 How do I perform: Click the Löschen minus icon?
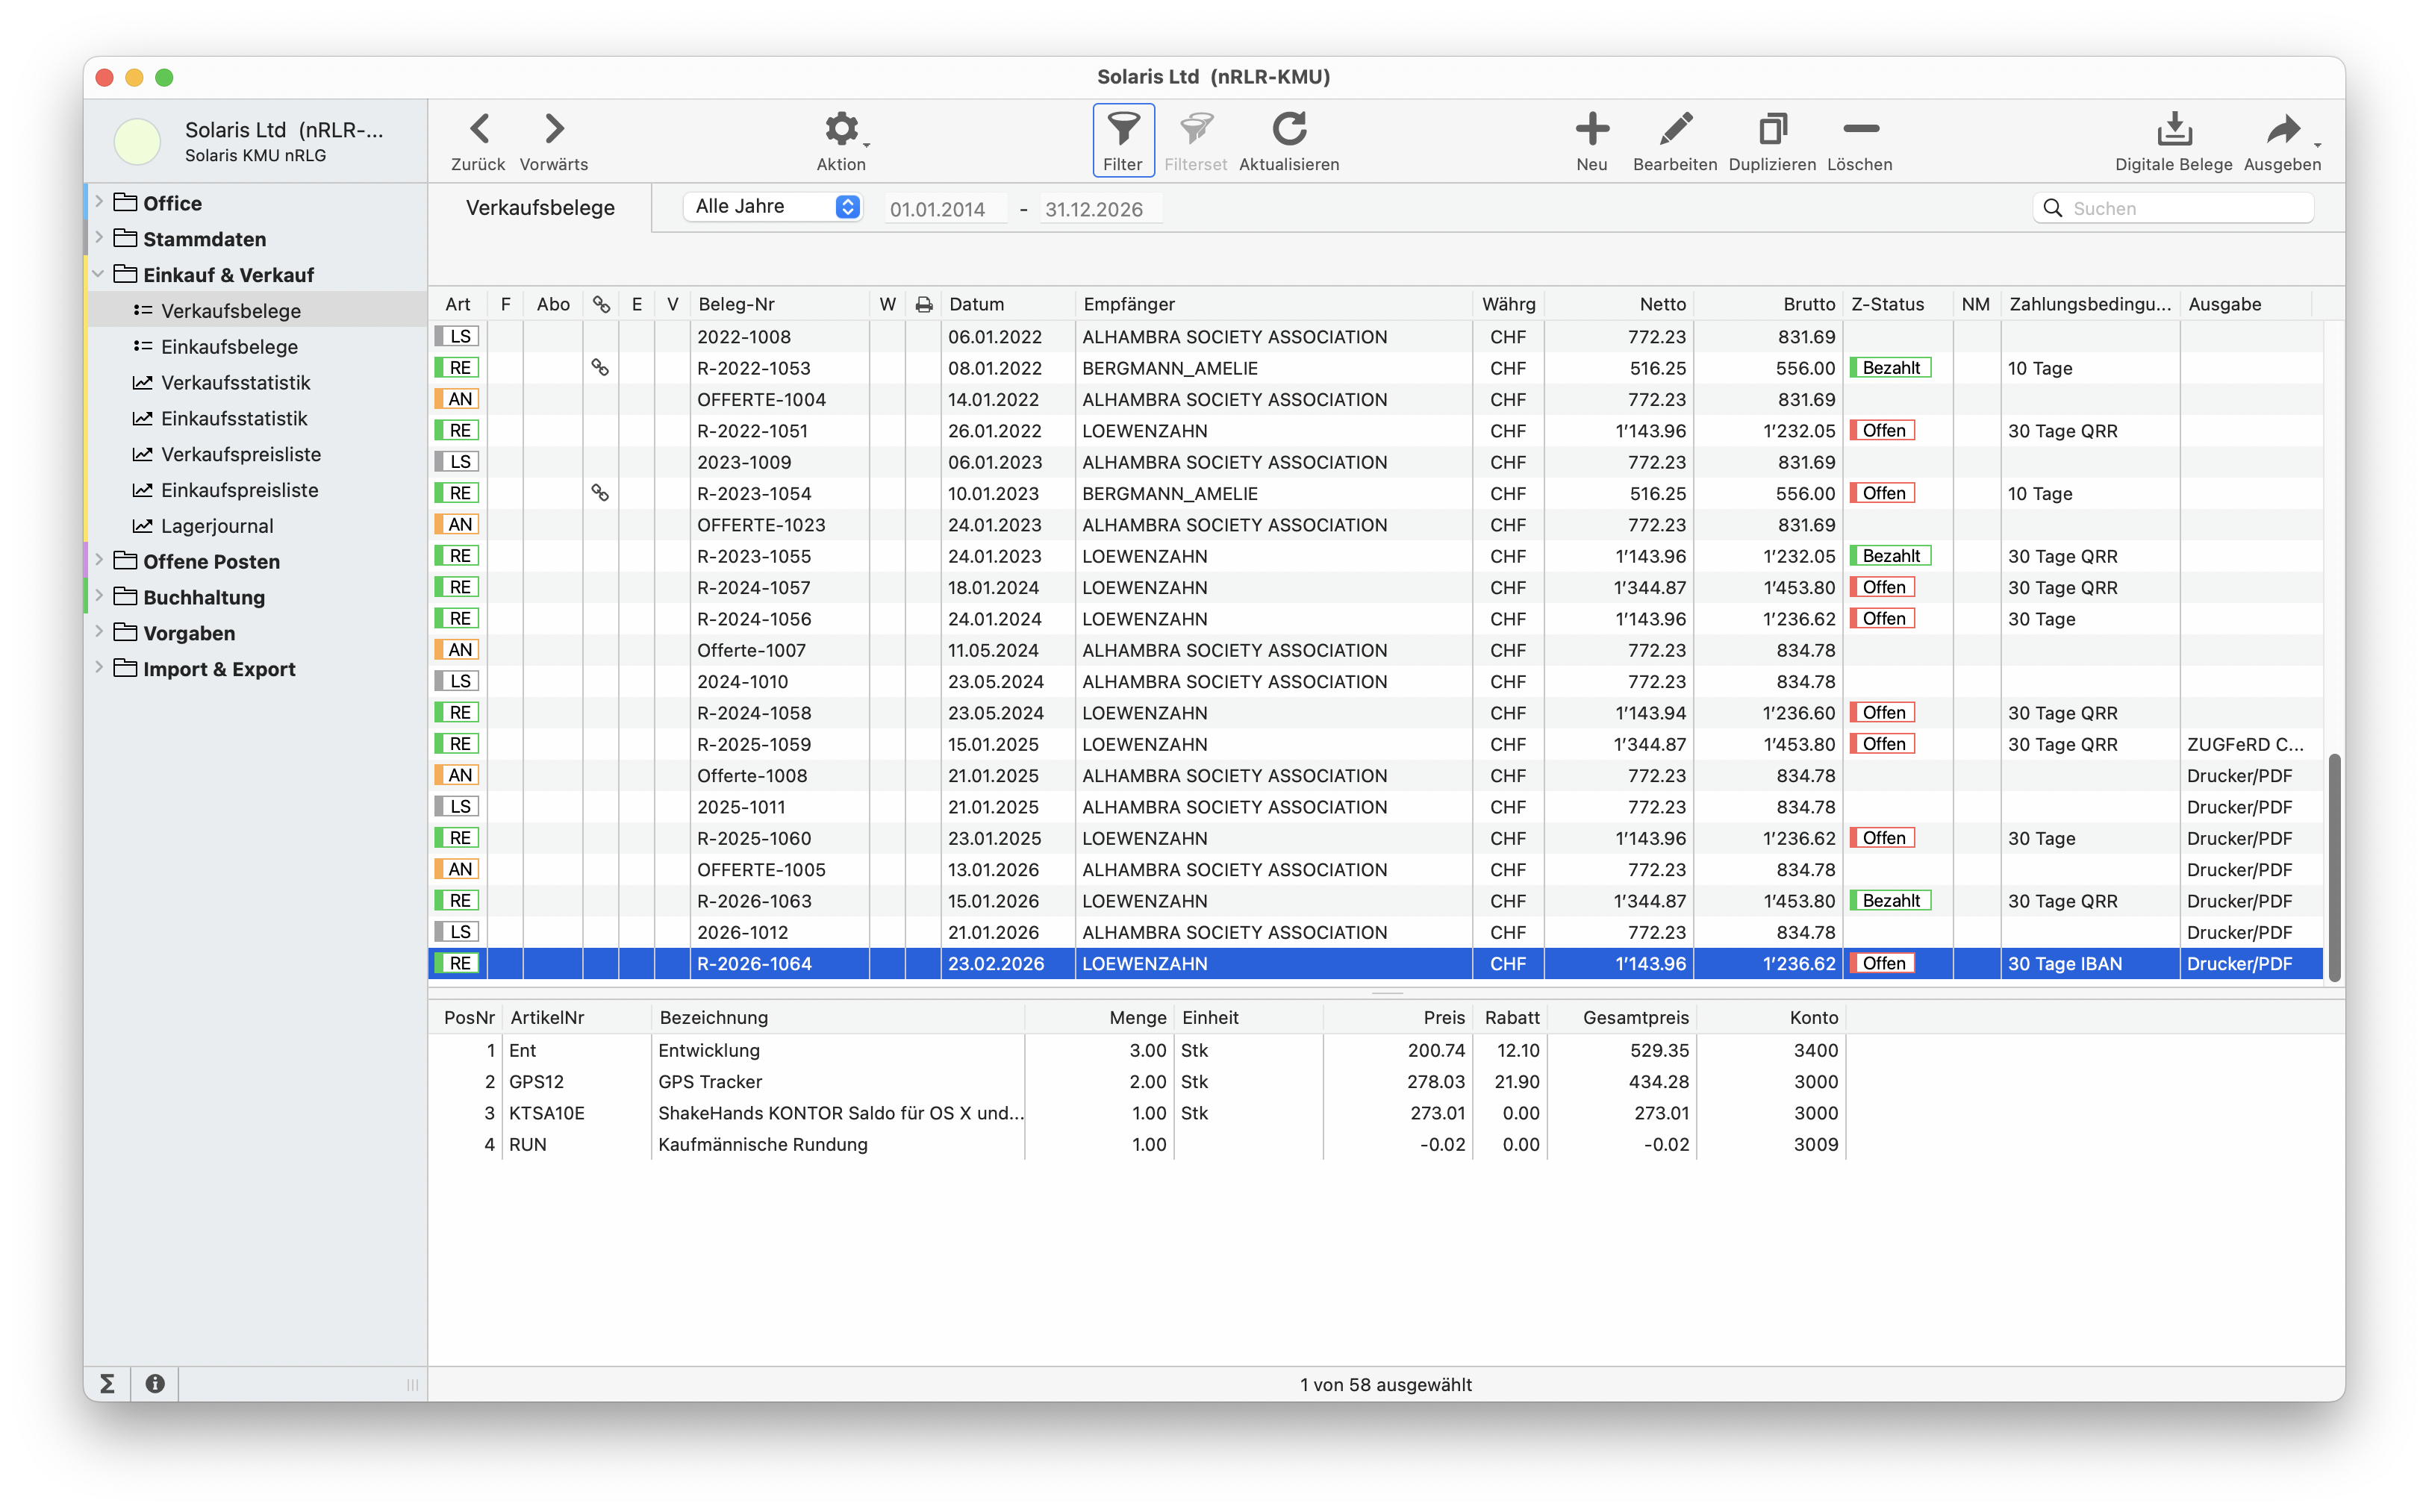(x=1860, y=130)
